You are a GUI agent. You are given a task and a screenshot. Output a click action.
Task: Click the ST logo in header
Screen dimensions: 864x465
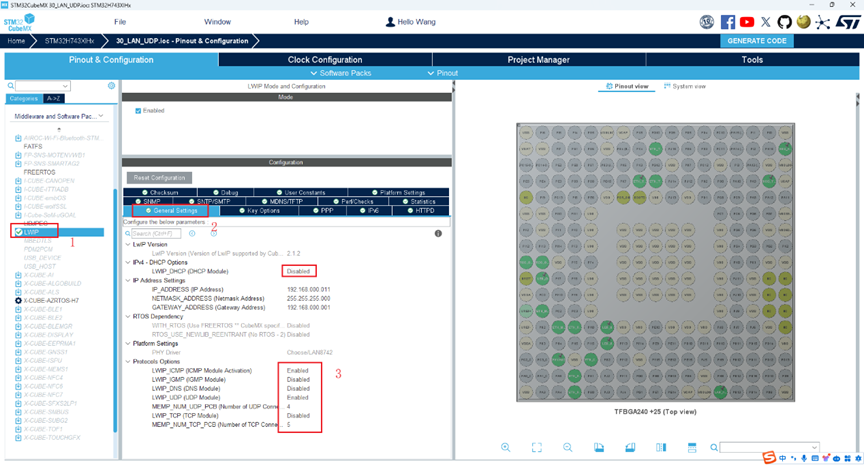(847, 22)
